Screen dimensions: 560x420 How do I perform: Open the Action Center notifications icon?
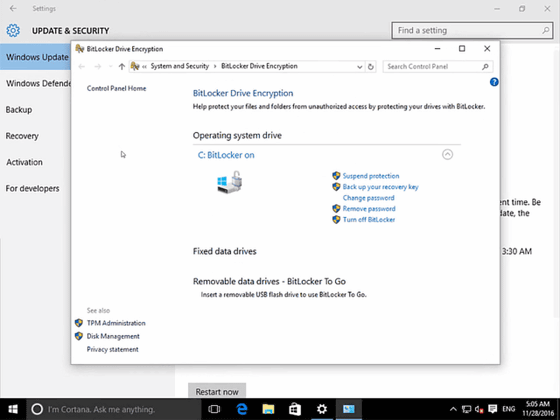point(493,409)
